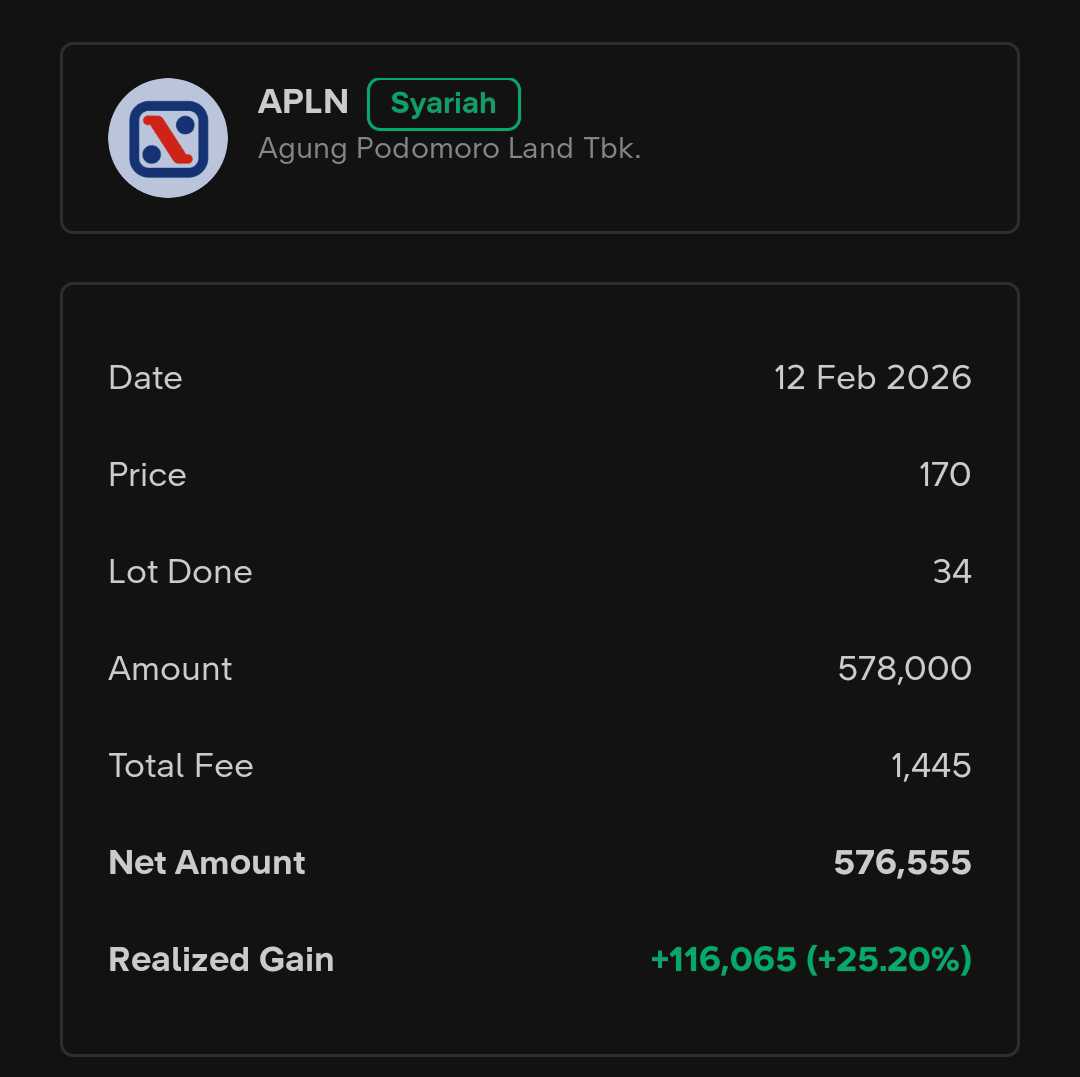Image resolution: width=1080 pixels, height=1077 pixels.
Task: Select the price value 170
Action: pos(945,475)
